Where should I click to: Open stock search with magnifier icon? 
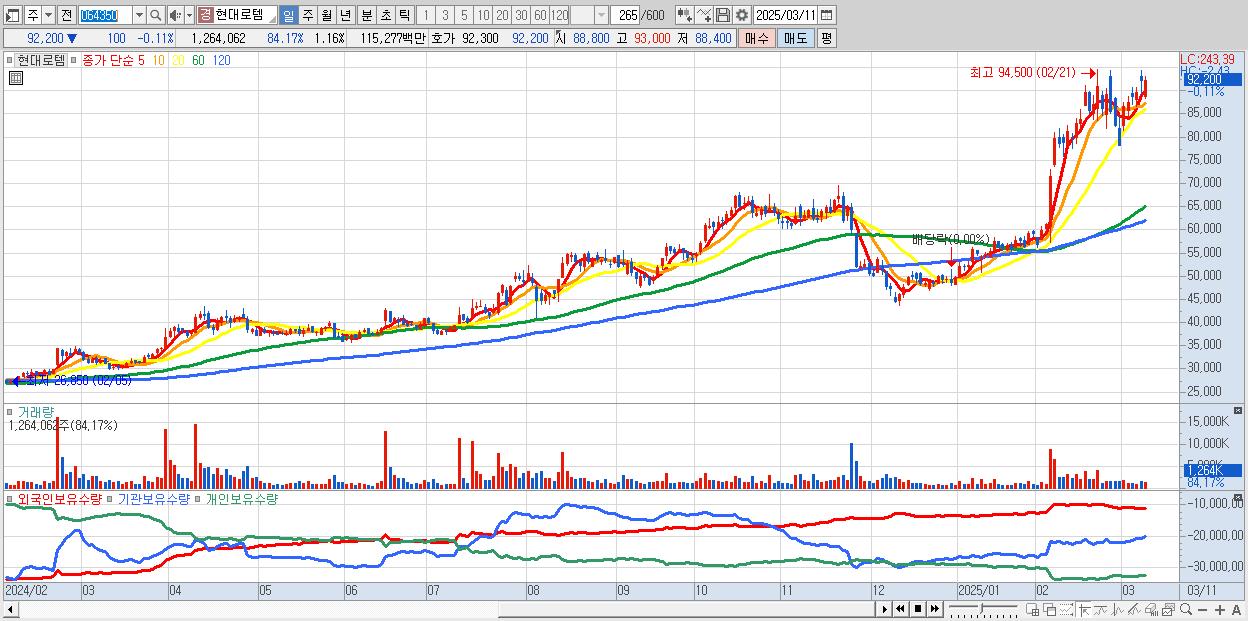155,15
